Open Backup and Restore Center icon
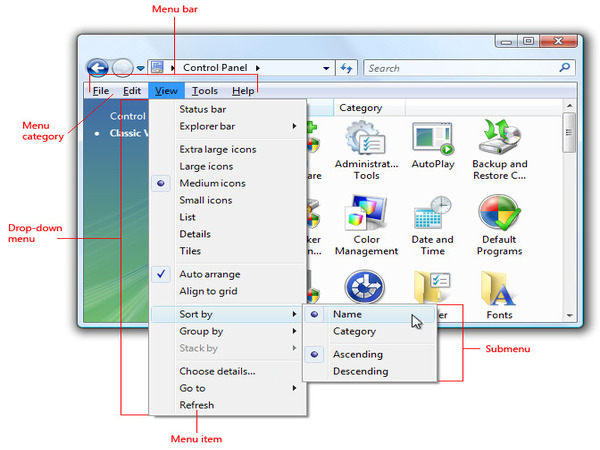 499,140
